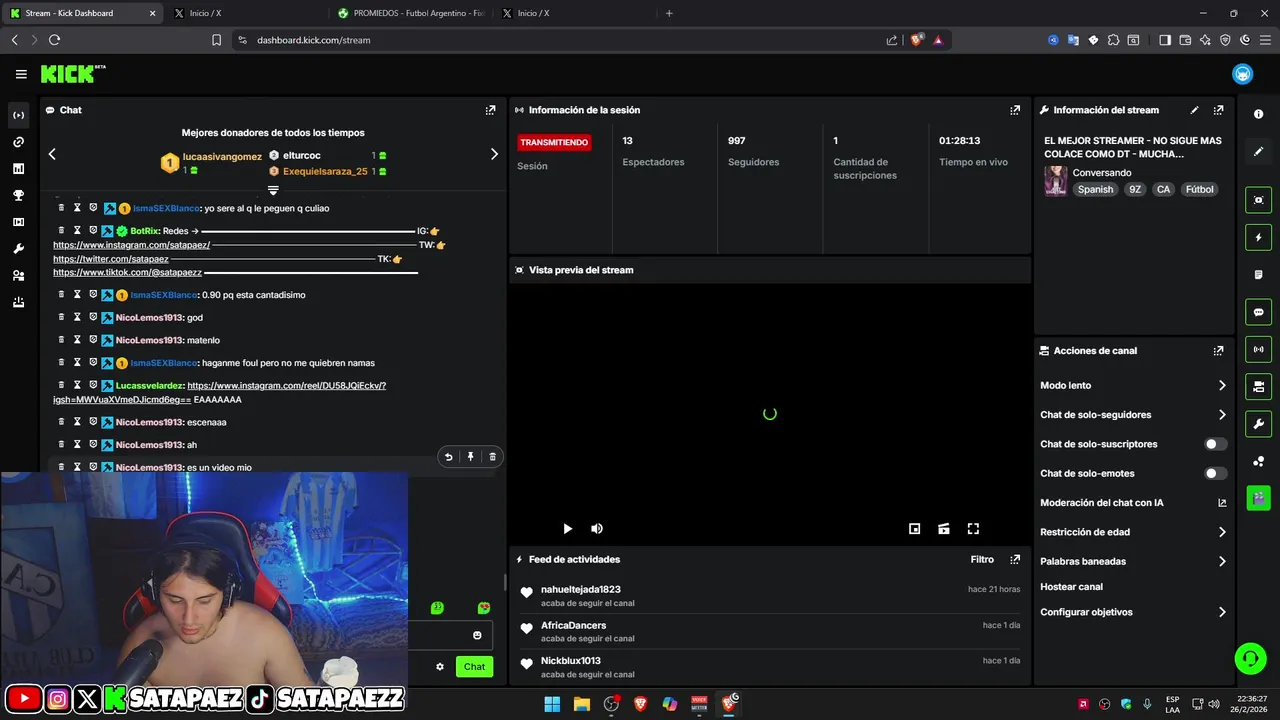Image resolution: width=1280 pixels, height=720 pixels.
Task: Play the stream preview
Action: pos(567,529)
